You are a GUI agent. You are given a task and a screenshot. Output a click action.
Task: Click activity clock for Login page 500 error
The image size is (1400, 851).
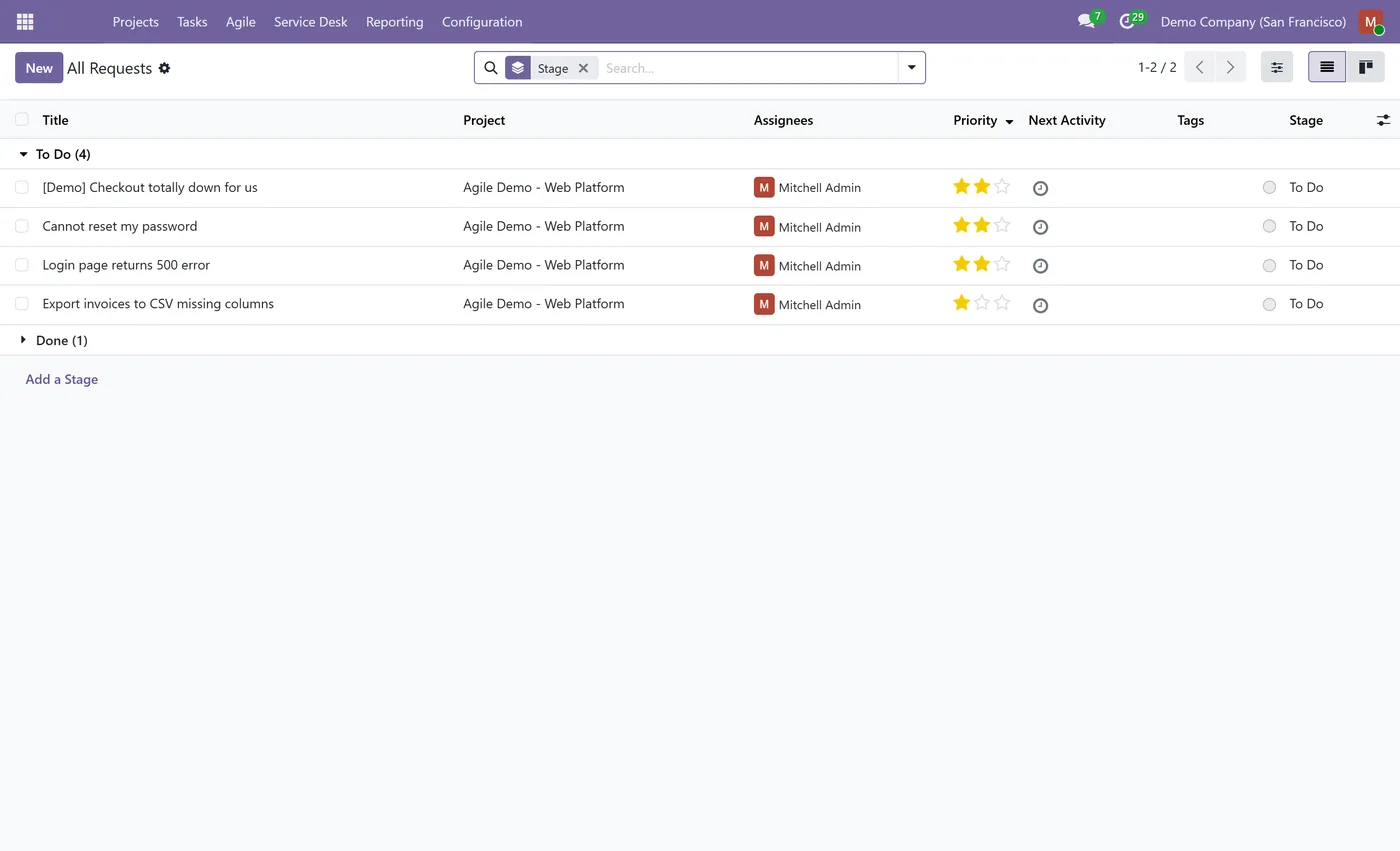(x=1040, y=266)
